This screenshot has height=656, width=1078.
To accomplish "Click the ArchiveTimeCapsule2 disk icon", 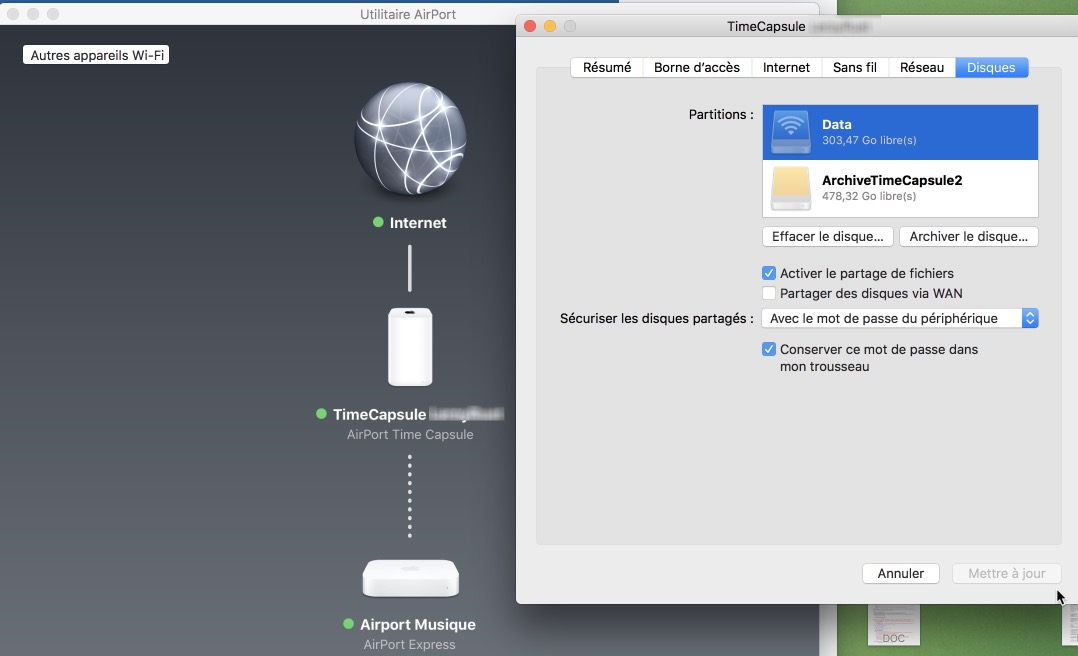I will click(791, 188).
